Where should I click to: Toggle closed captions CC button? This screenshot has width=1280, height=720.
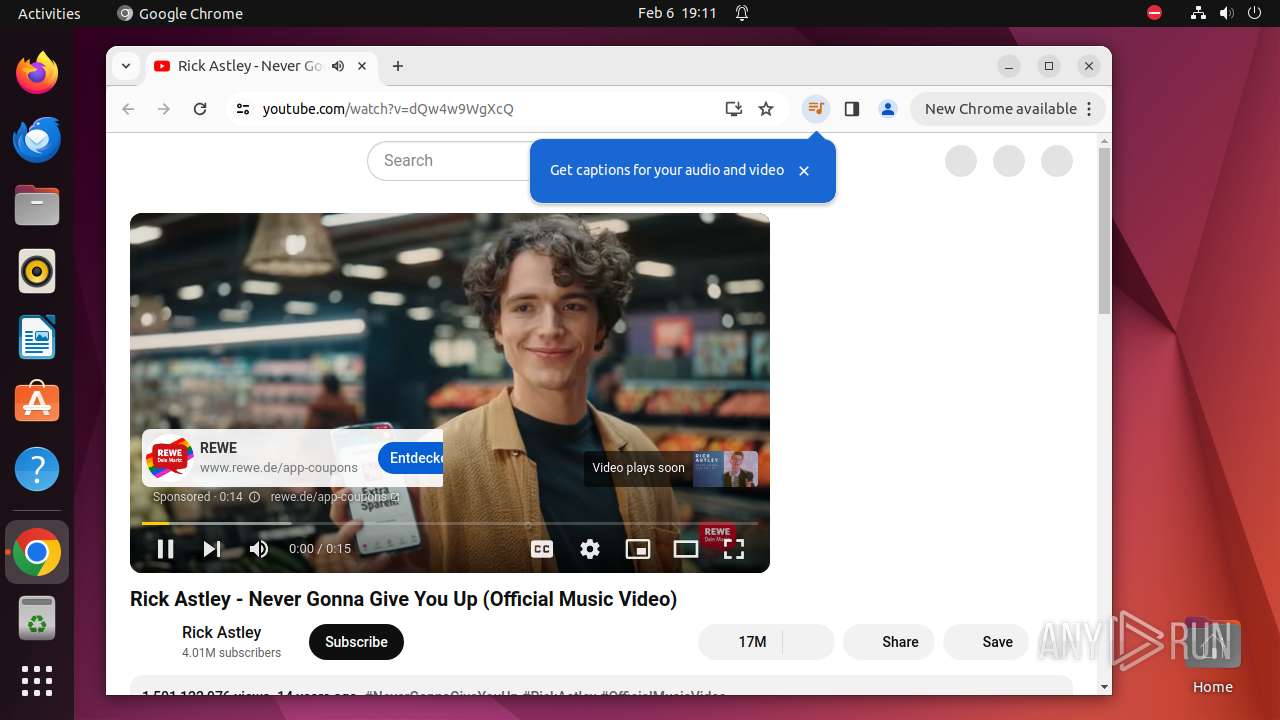tap(542, 549)
